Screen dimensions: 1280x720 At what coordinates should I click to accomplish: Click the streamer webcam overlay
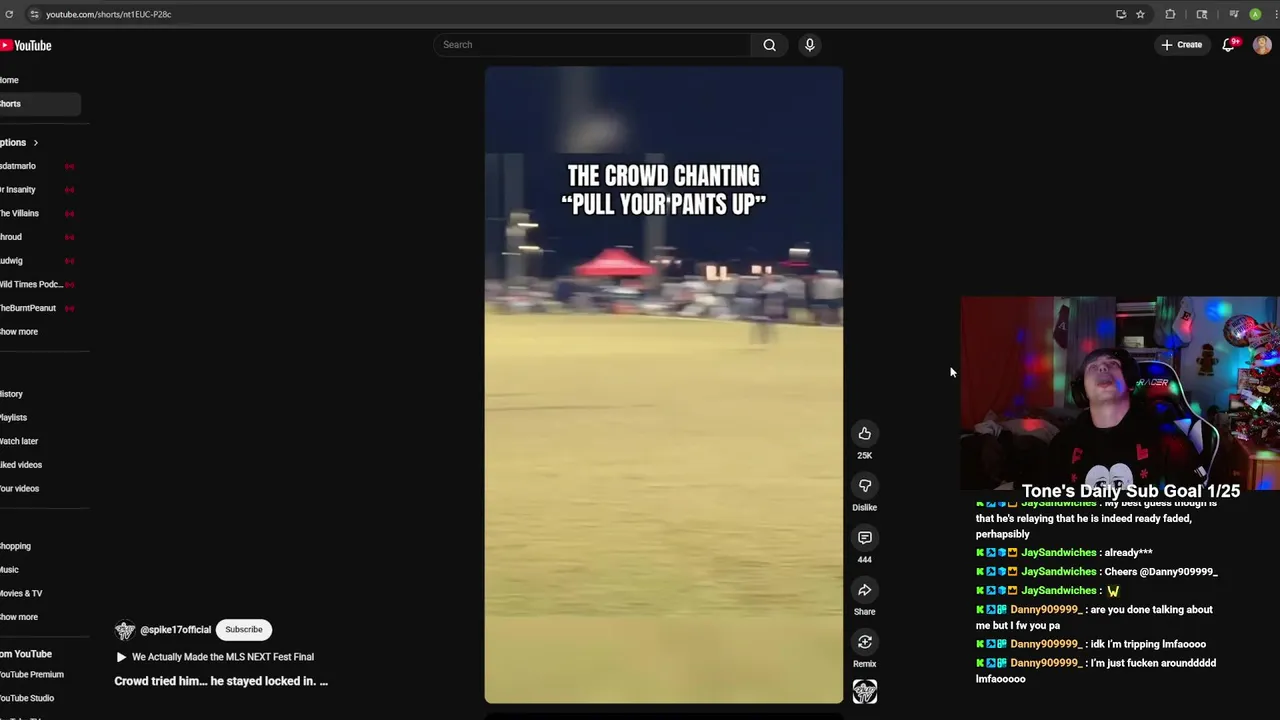(1120, 392)
